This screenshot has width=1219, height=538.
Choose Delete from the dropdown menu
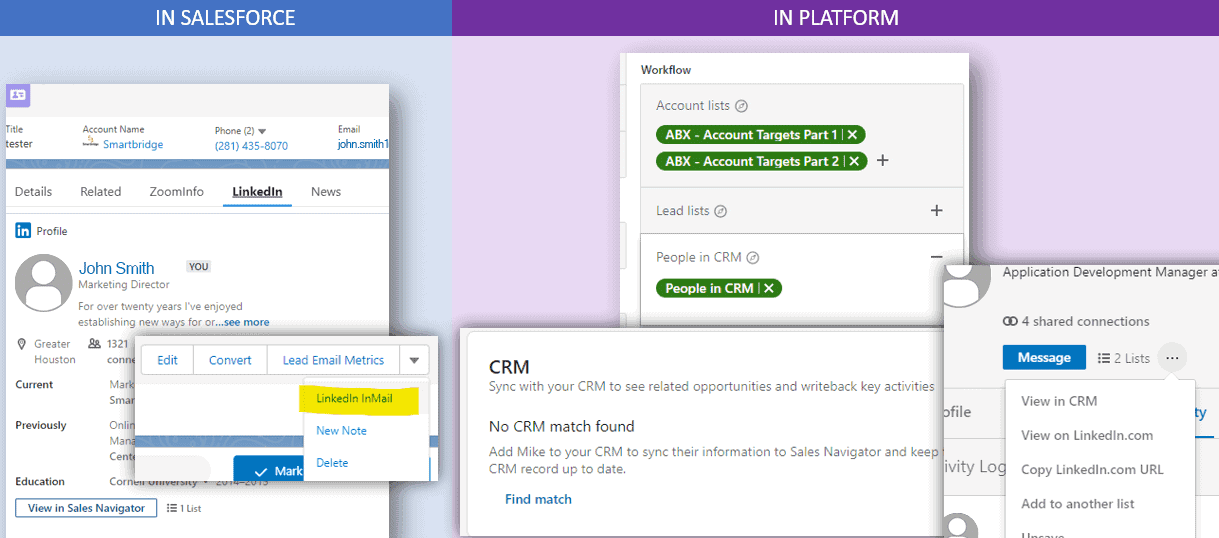pos(332,463)
